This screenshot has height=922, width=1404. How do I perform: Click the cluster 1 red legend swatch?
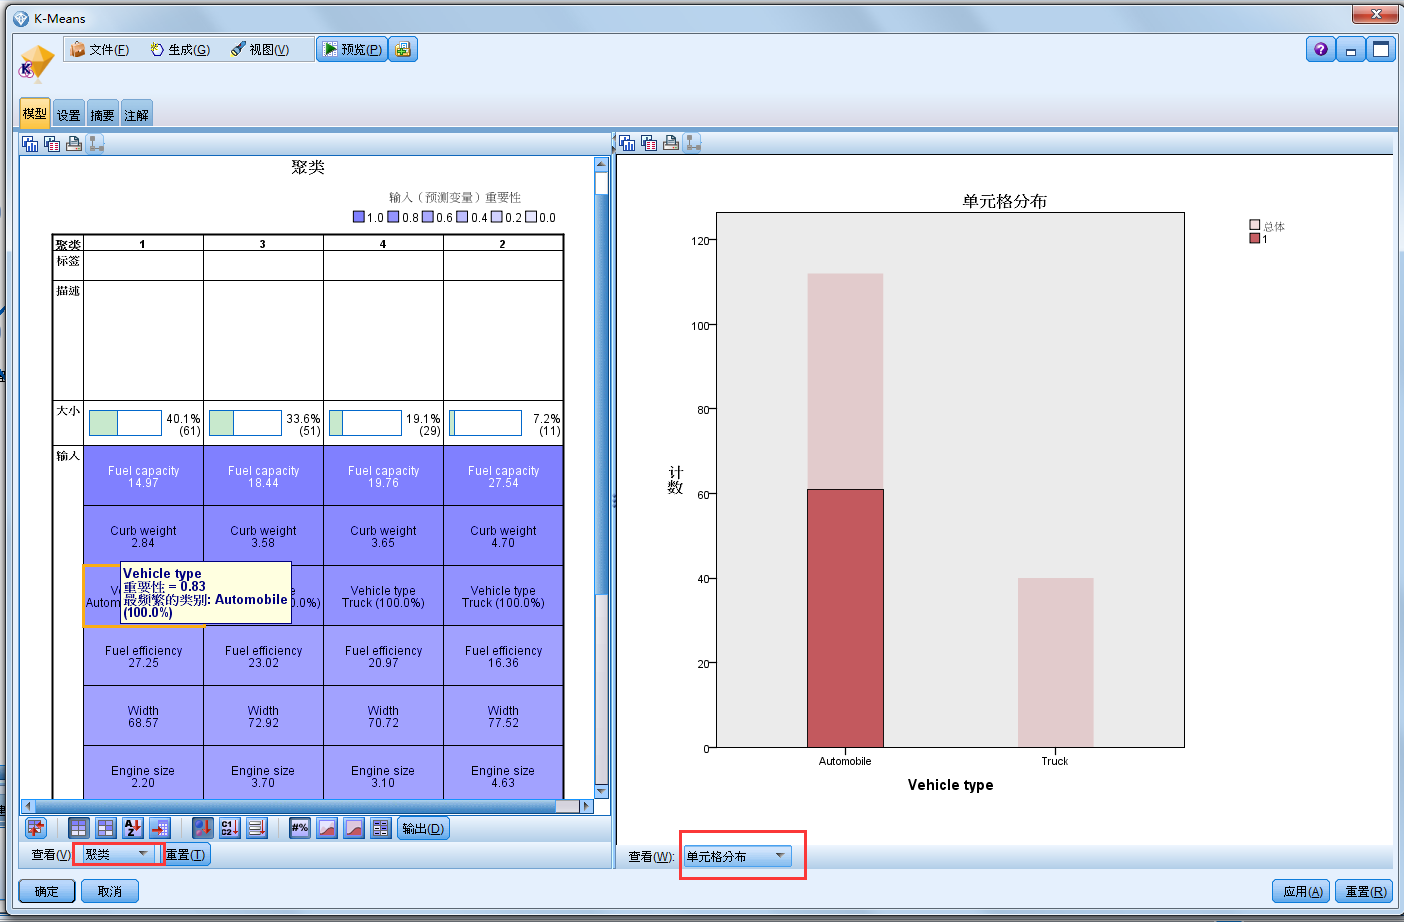point(1255,238)
